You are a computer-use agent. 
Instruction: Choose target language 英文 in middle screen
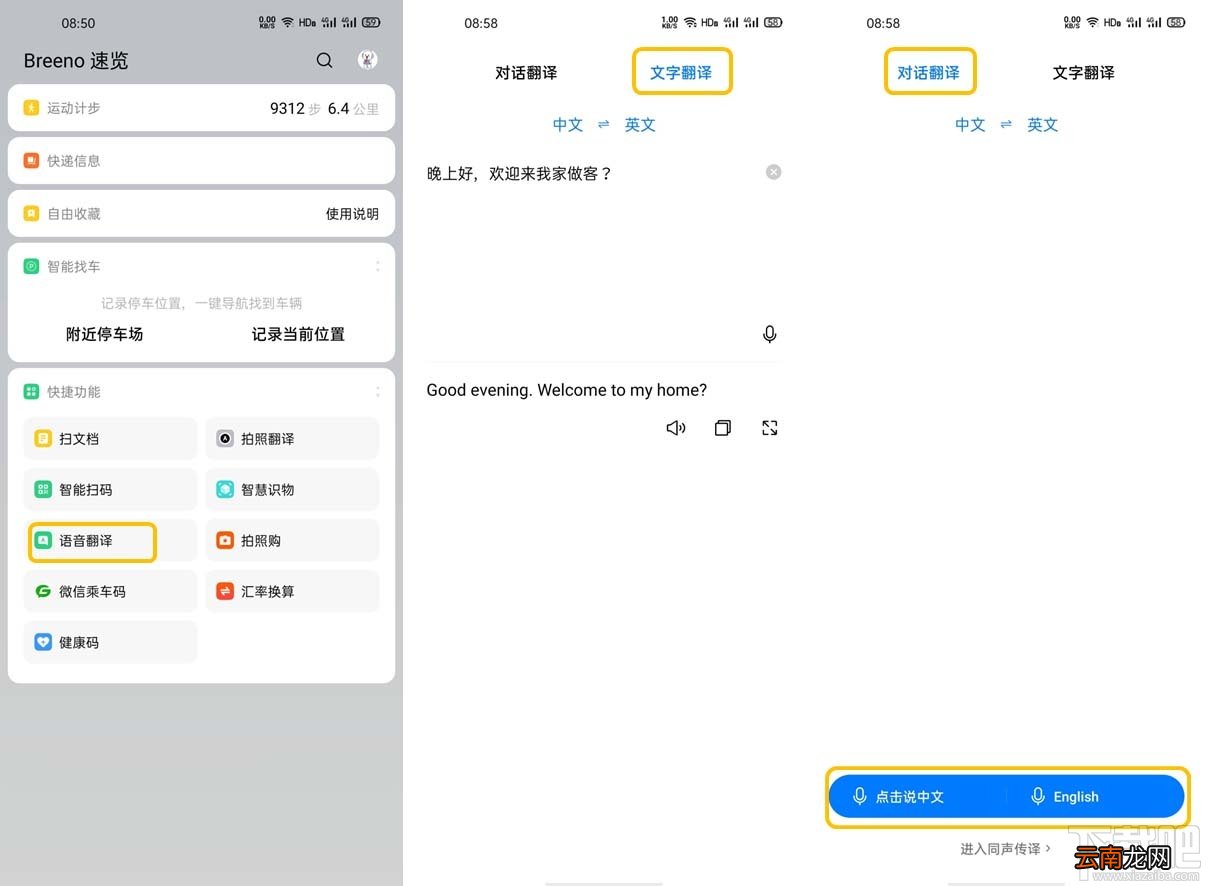pyautogui.click(x=640, y=125)
